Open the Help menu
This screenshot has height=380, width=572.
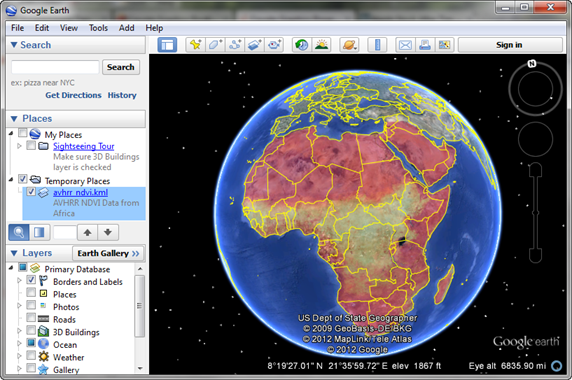pyautogui.click(x=154, y=28)
